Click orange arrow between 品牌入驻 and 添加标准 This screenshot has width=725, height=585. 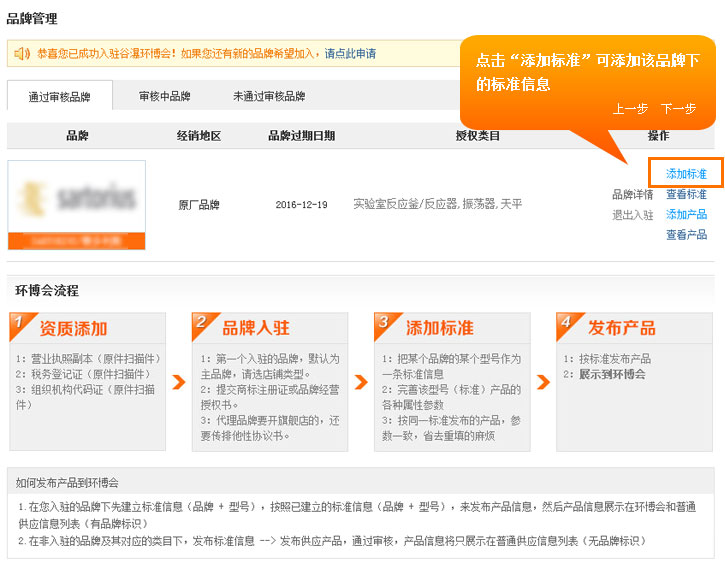click(x=361, y=382)
